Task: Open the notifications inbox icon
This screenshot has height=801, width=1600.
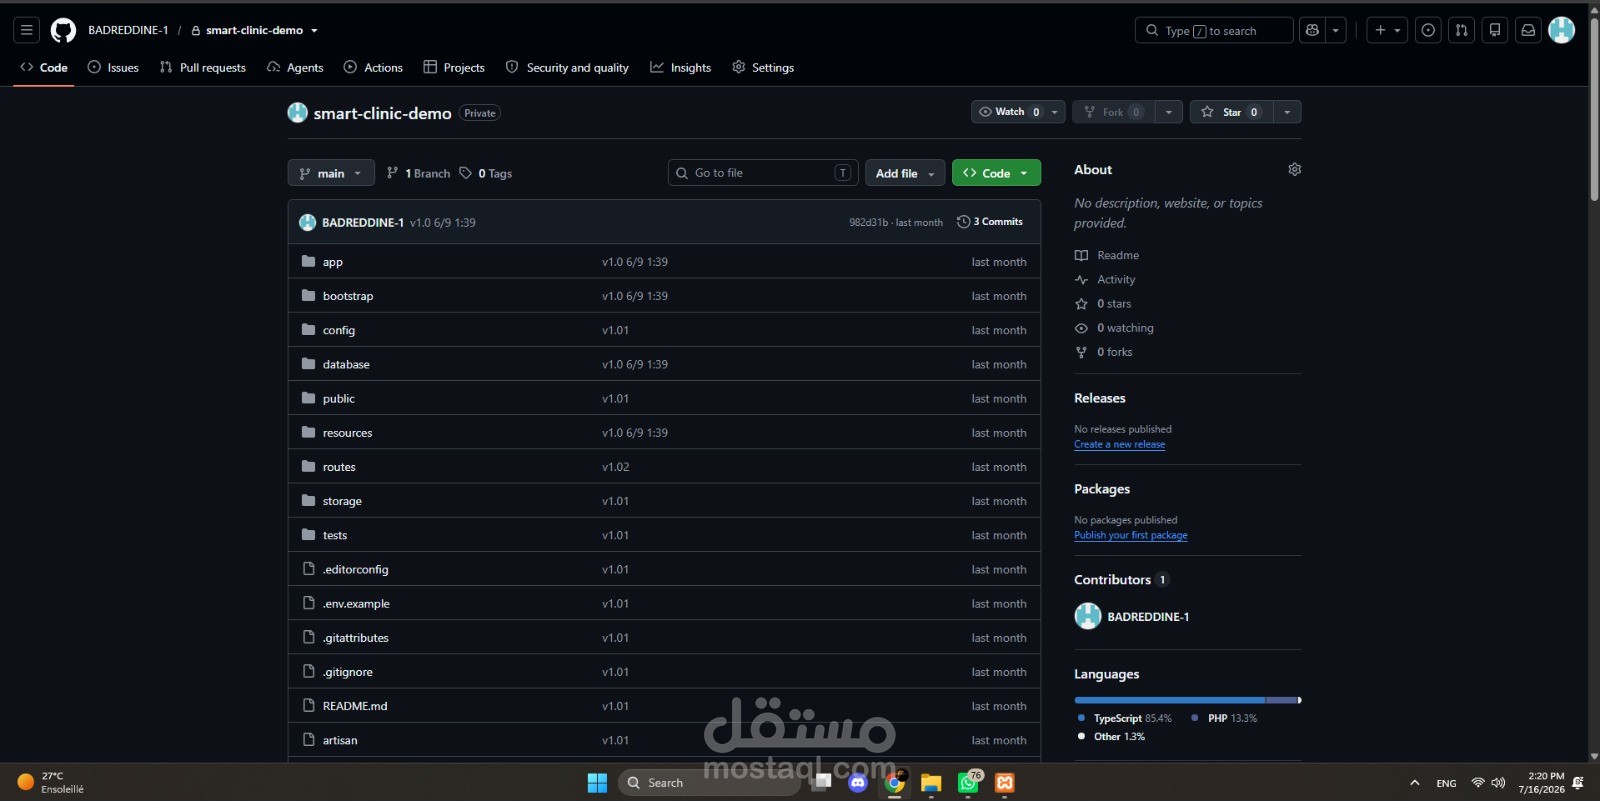Action: point(1528,30)
